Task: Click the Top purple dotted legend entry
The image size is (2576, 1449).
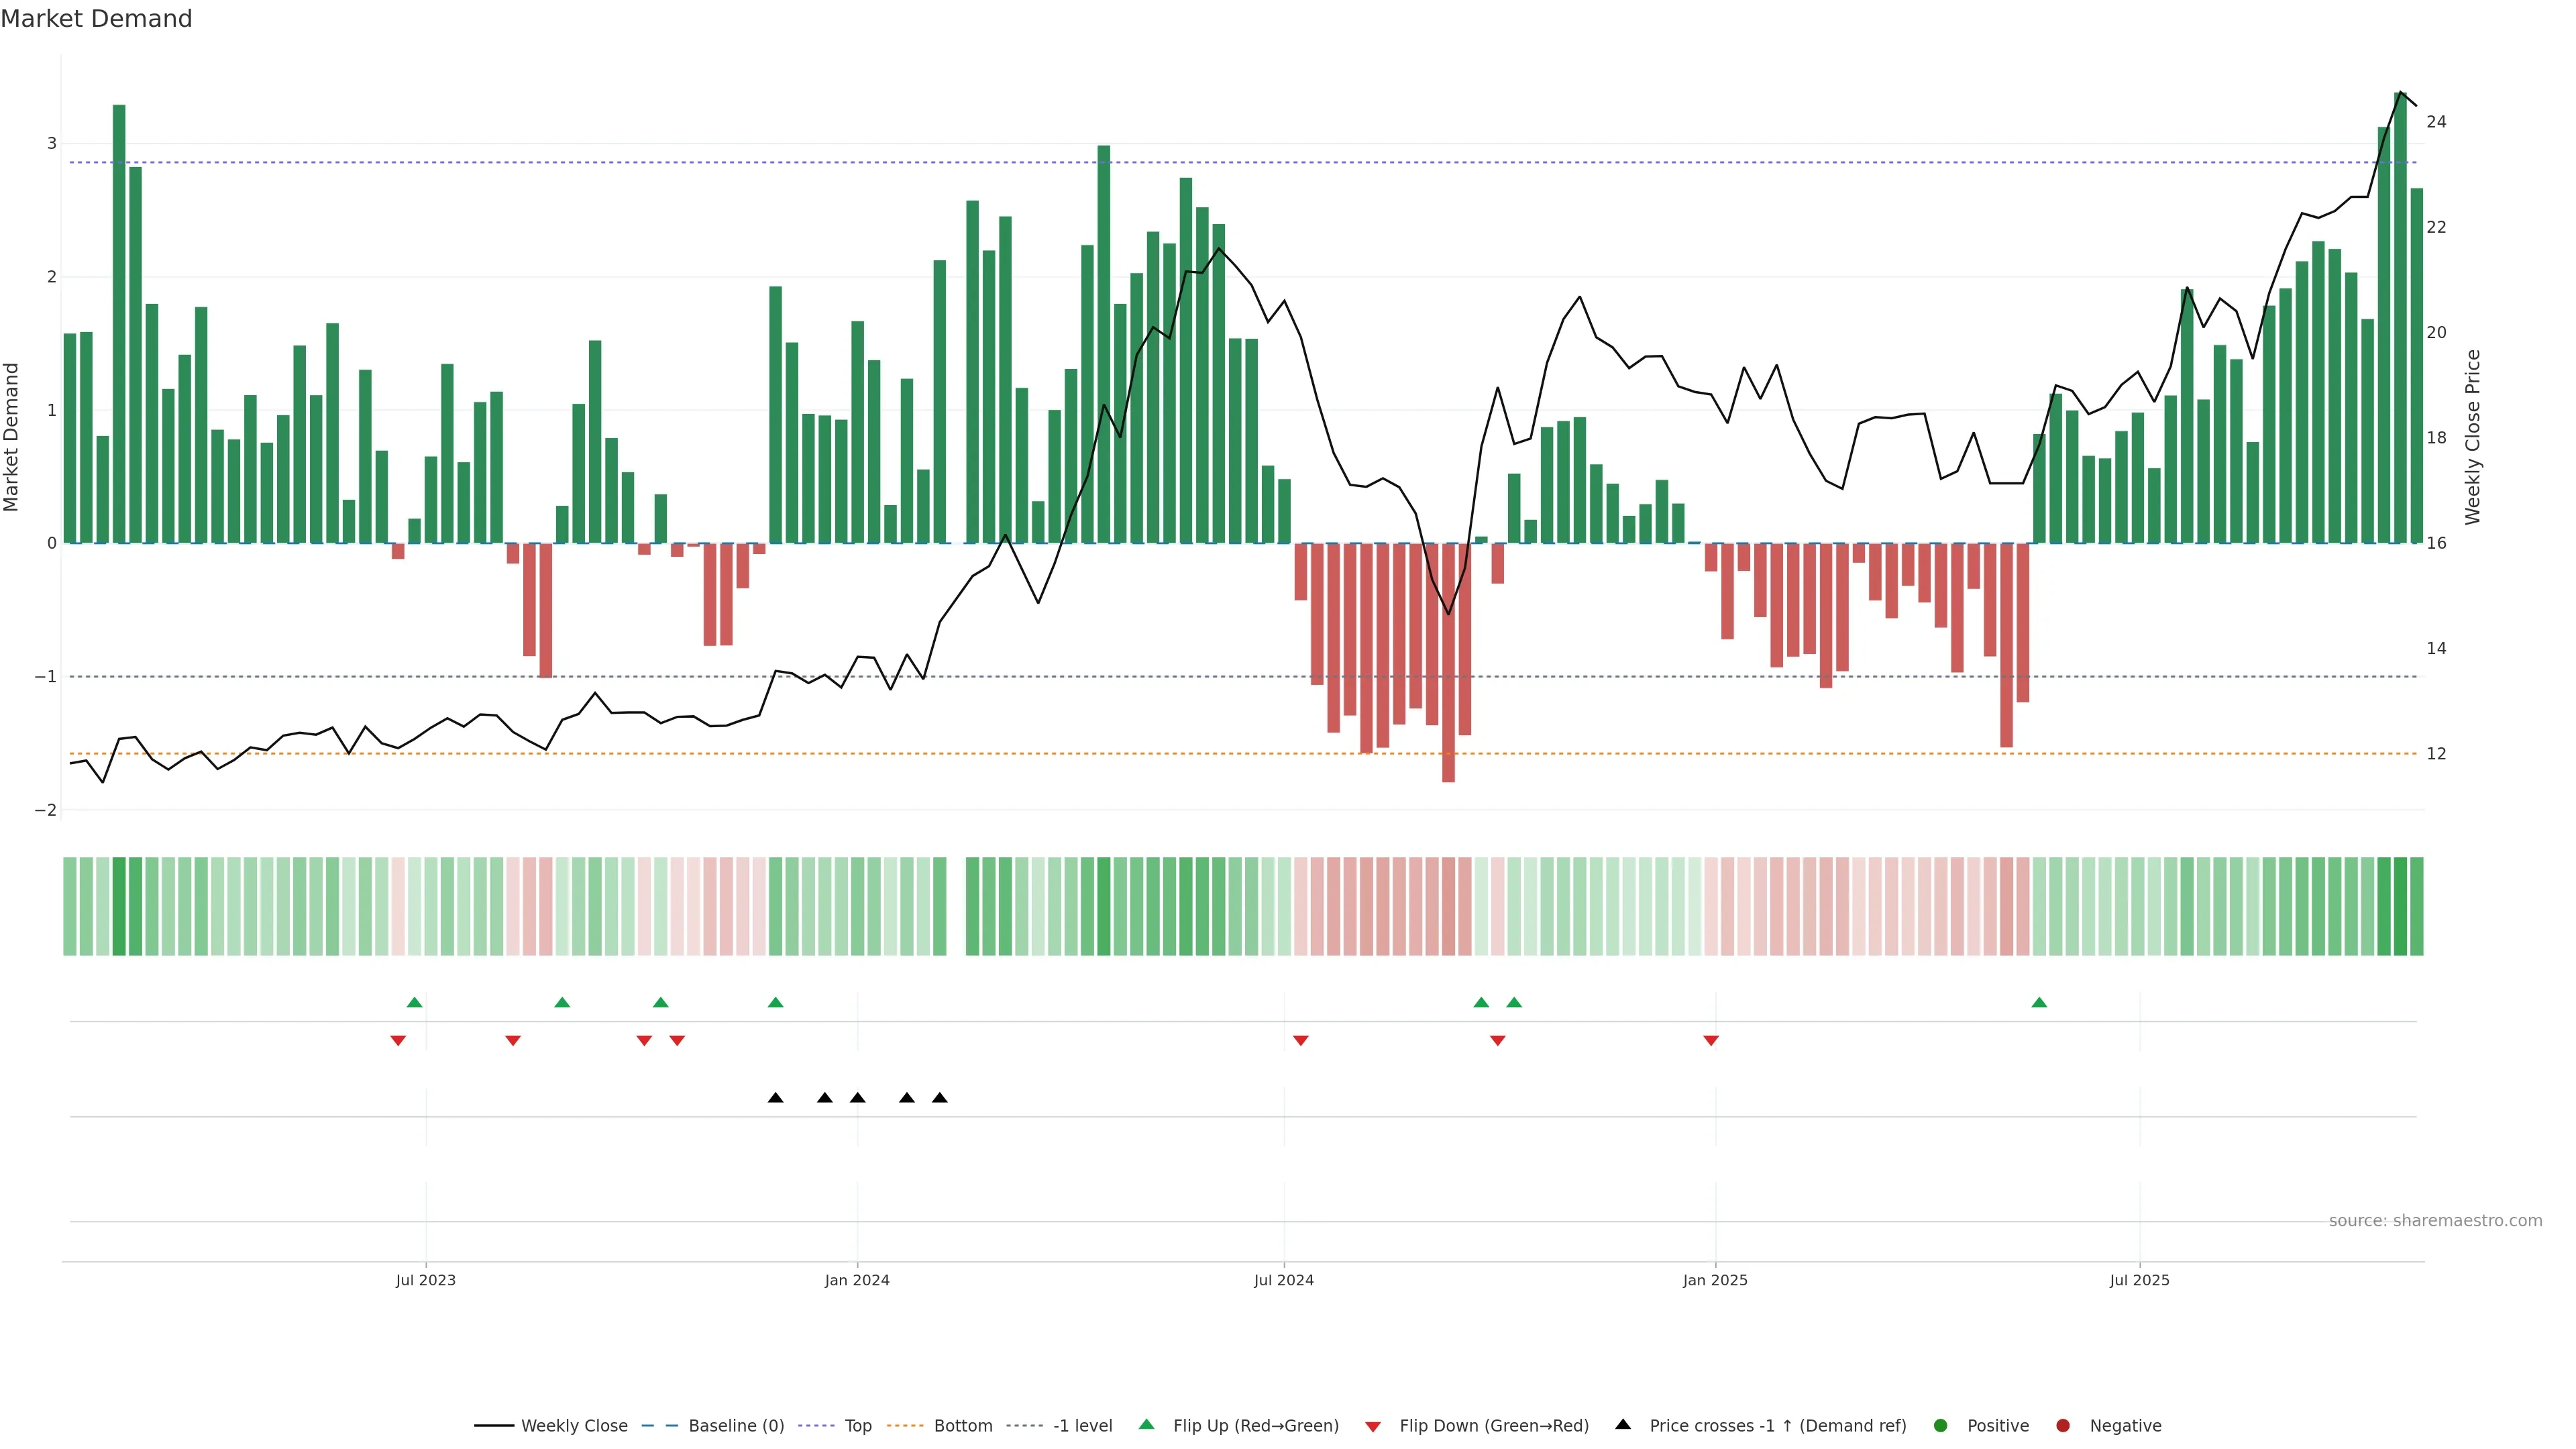Action: [857, 1426]
